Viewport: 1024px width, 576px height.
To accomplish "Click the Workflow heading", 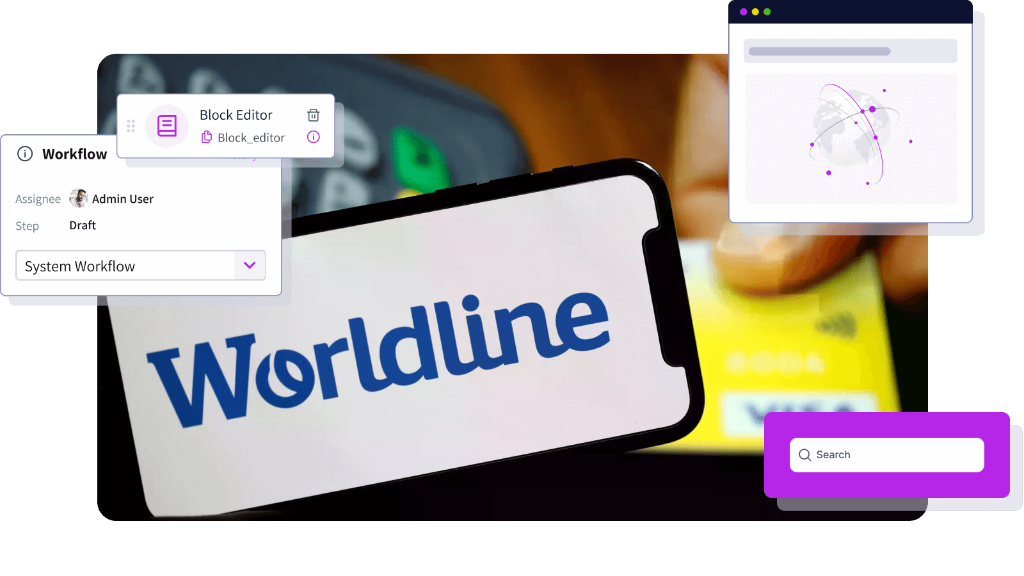I will [x=74, y=154].
